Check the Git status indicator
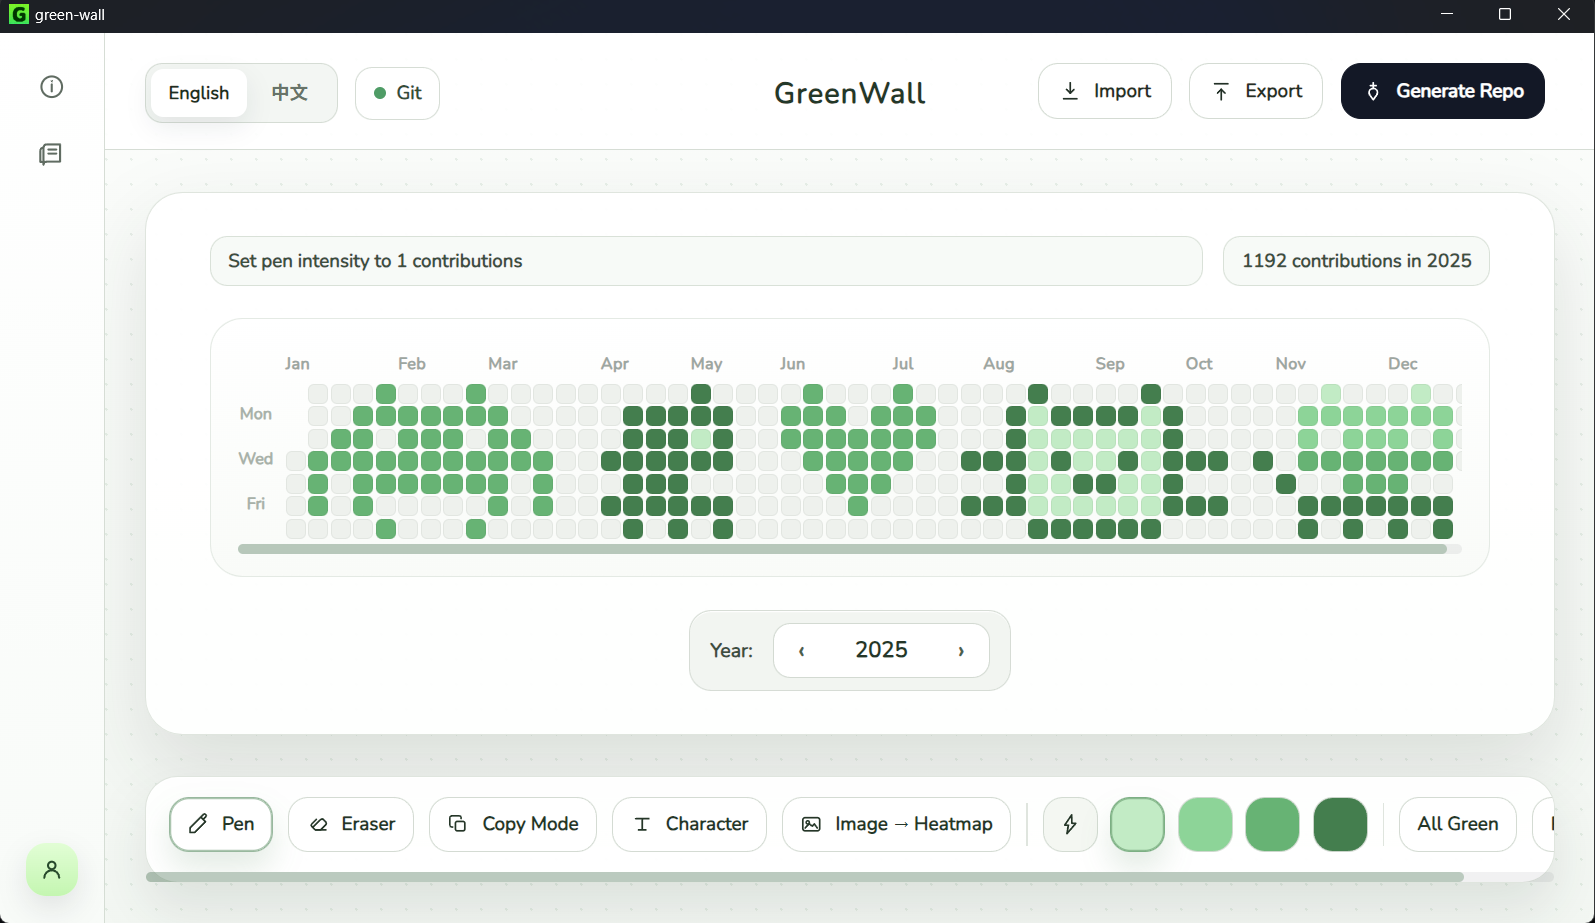The width and height of the screenshot is (1595, 923). (x=397, y=93)
